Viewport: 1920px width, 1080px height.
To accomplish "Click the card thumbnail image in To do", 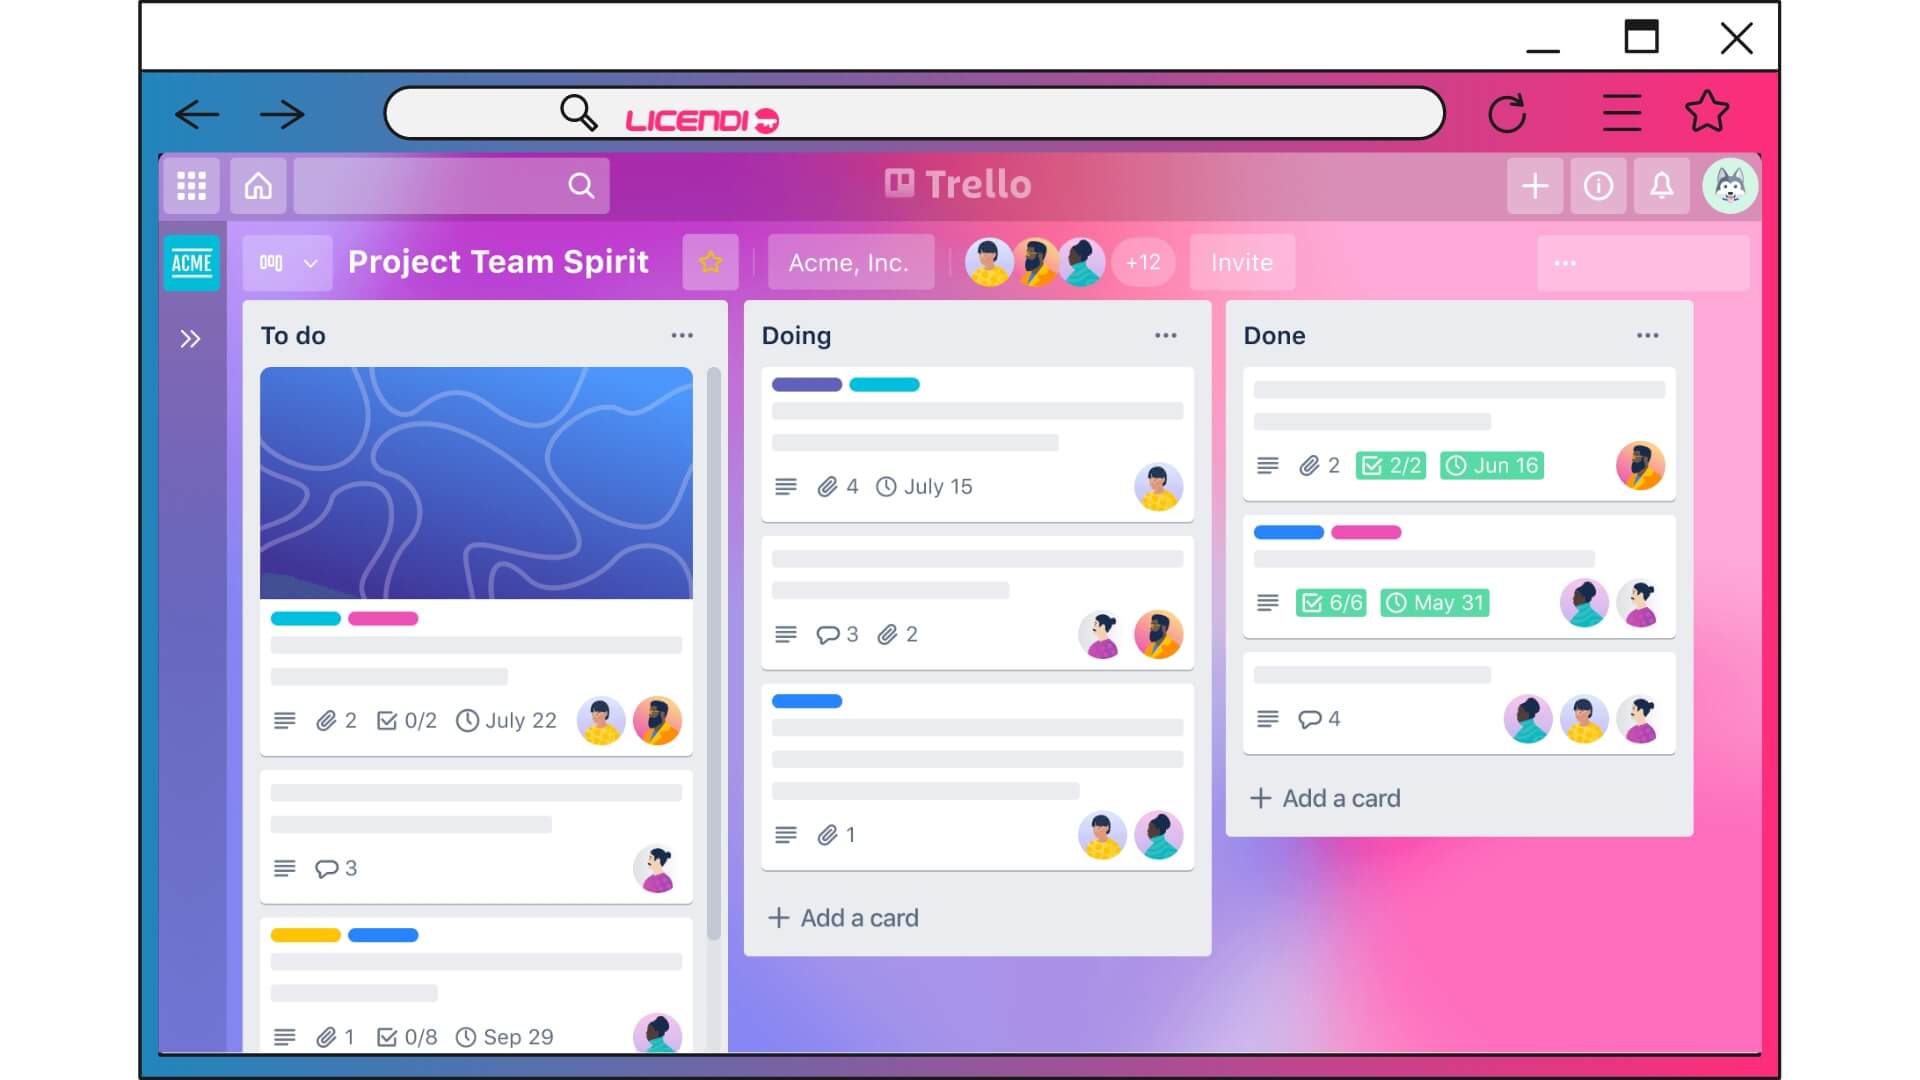I will tap(475, 483).
